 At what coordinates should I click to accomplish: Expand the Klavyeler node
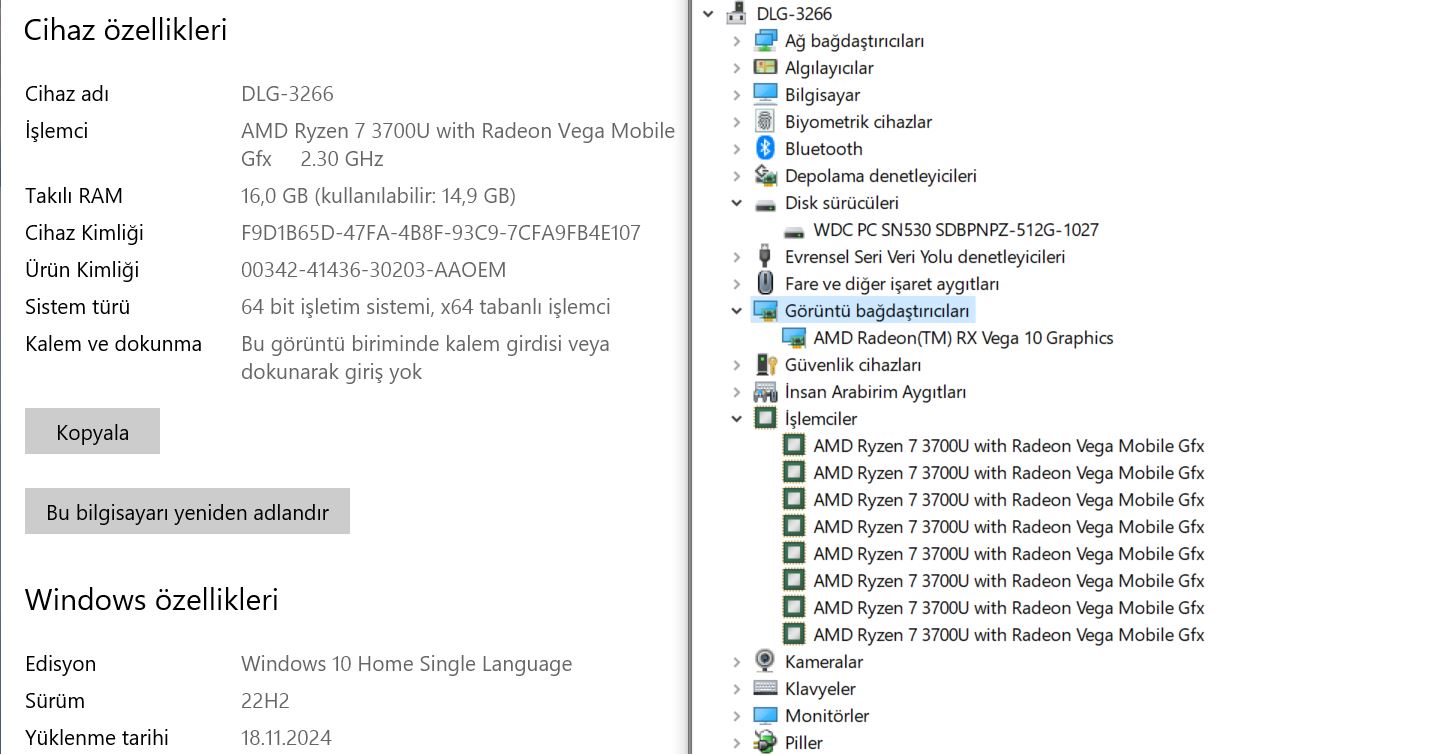pyautogui.click(x=737, y=688)
